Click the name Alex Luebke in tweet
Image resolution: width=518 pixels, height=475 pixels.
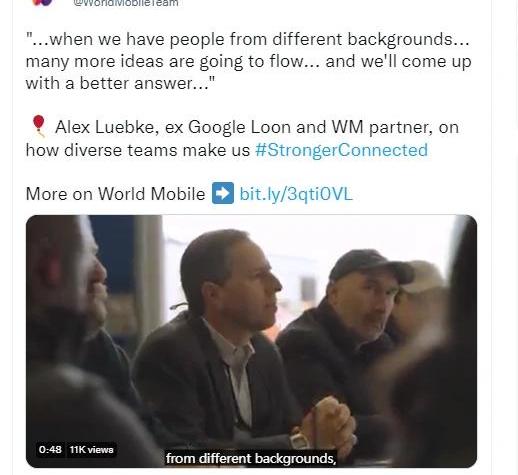104,127
